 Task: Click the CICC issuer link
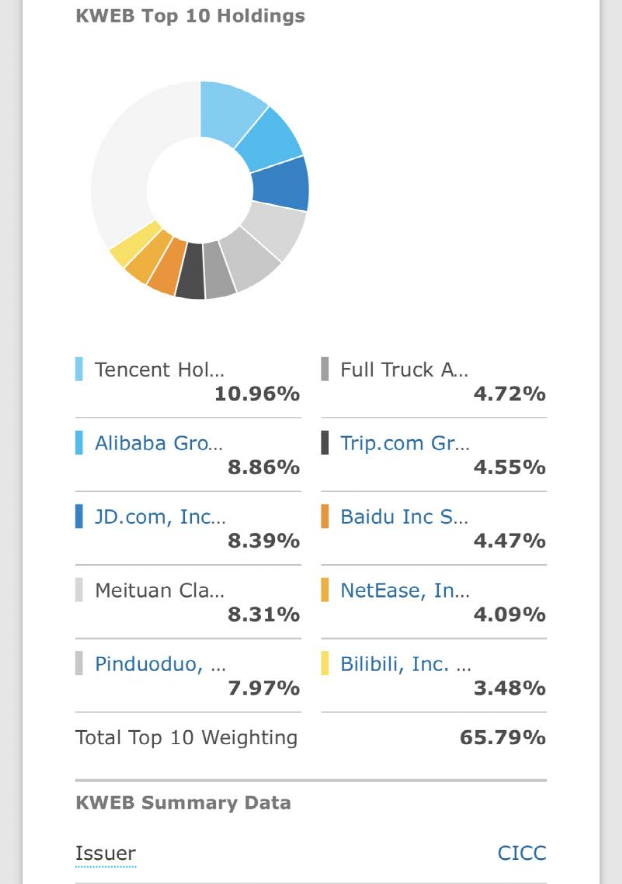[522, 853]
